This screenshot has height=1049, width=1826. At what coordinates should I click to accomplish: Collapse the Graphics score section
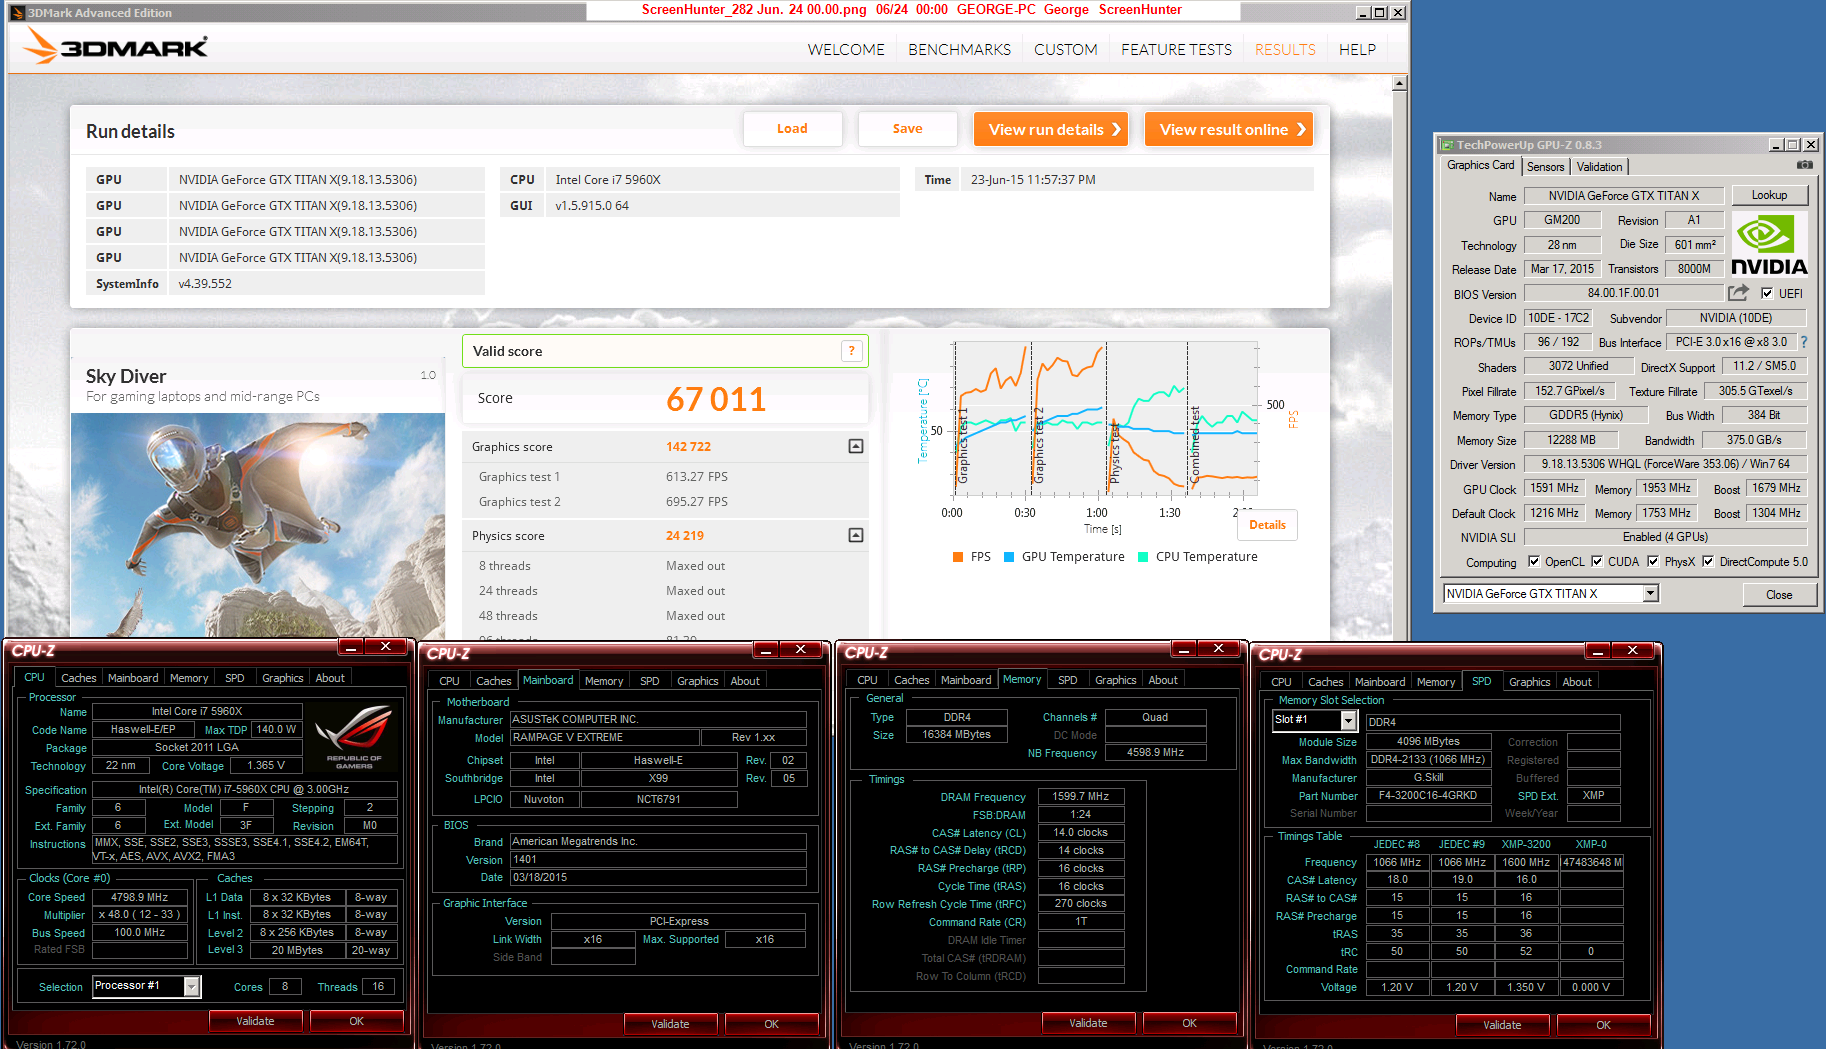click(x=856, y=446)
